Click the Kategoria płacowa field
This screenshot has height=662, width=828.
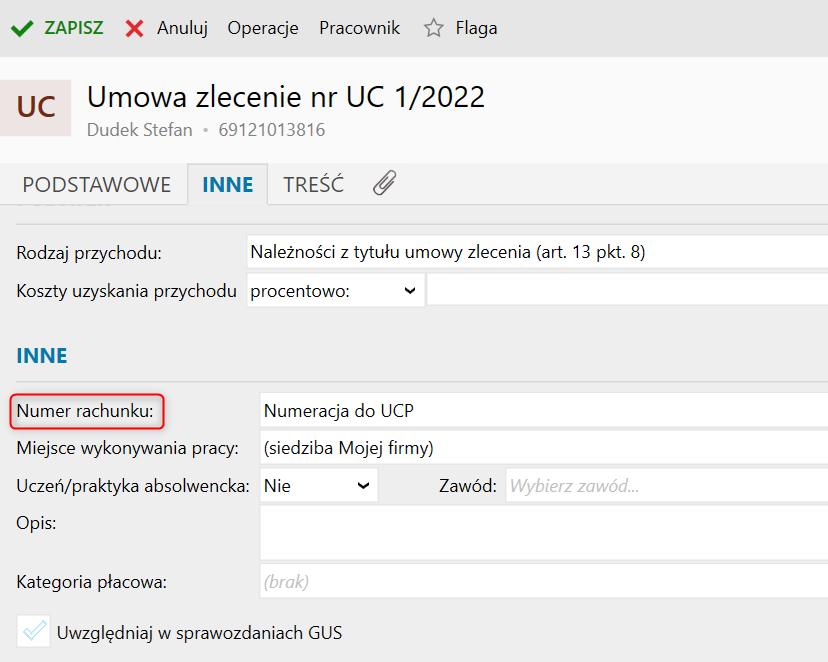pyautogui.click(x=540, y=581)
